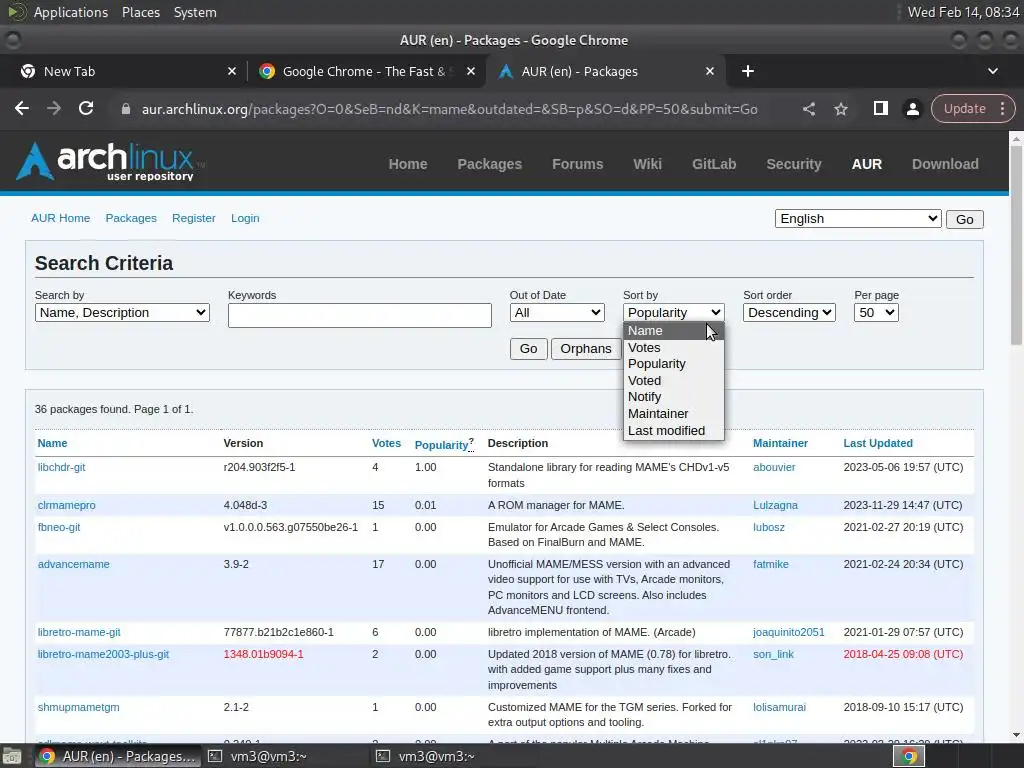The width and height of the screenshot is (1024, 768).
Task: Reload the AUR packages page
Action: (86, 108)
